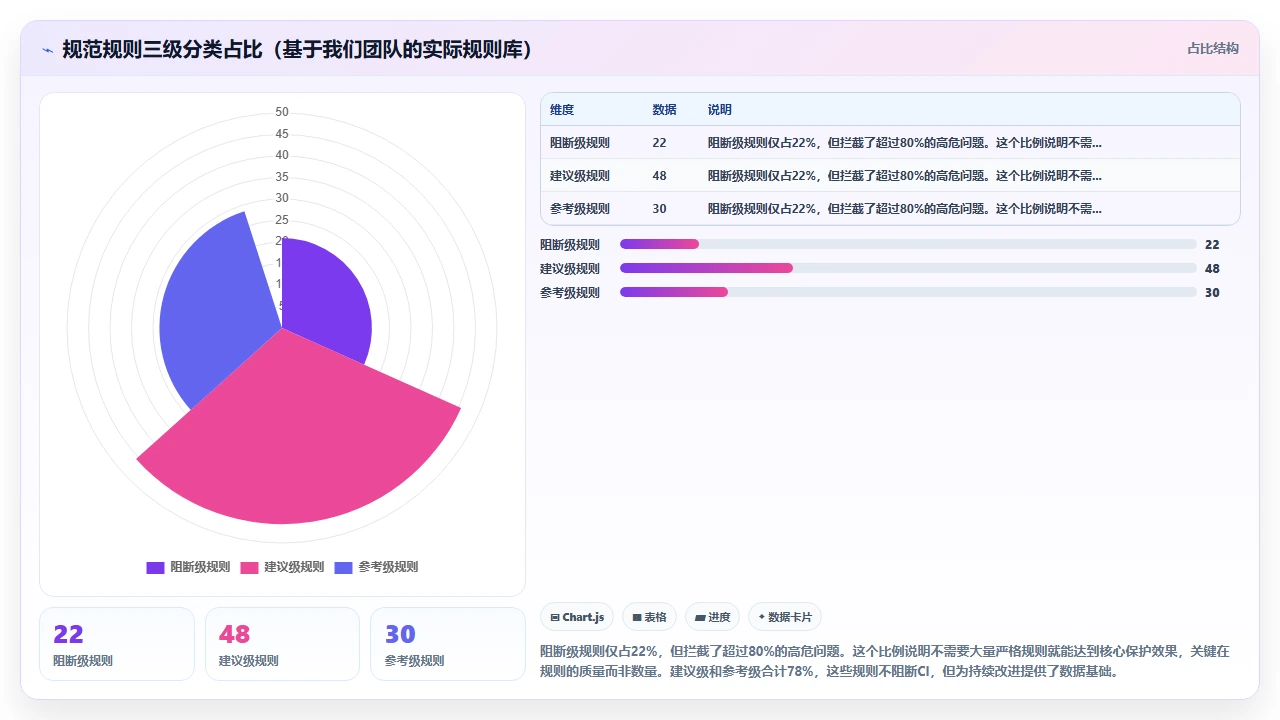The image size is (1280, 720).
Task: Click the 维度 table column header
Action: (x=562, y=110)
